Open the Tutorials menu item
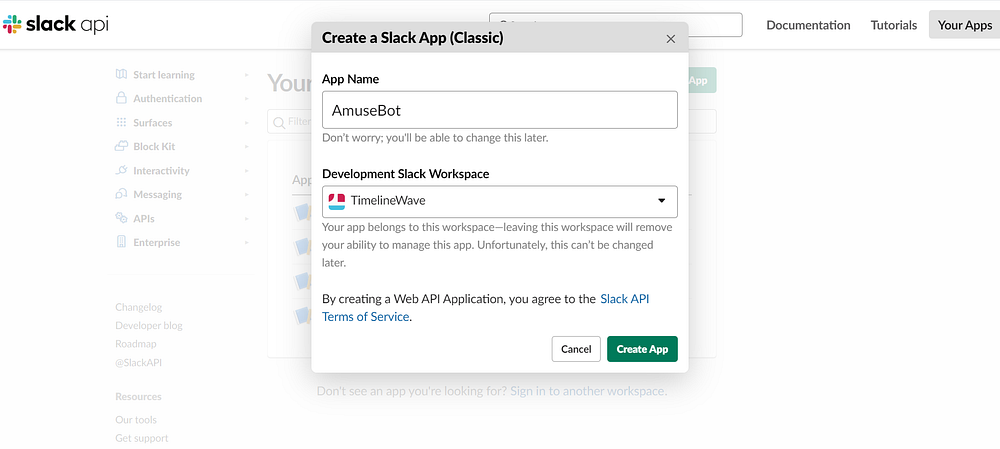Image resolution: width=1000 pixels, height=449 pixels. coord(893,25)
